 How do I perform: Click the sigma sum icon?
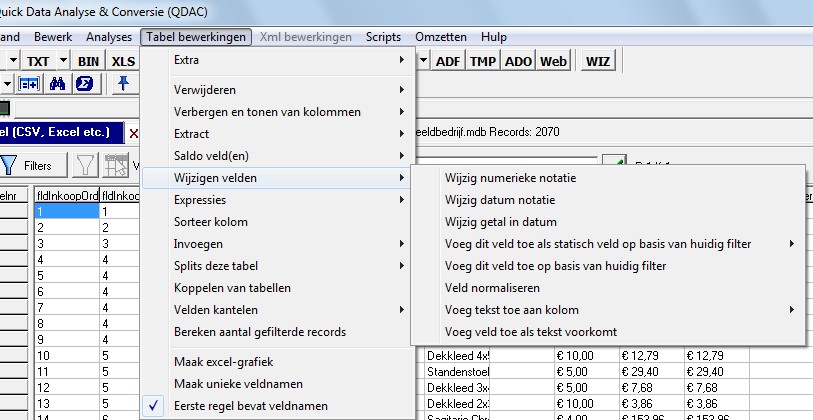point(84,84)
